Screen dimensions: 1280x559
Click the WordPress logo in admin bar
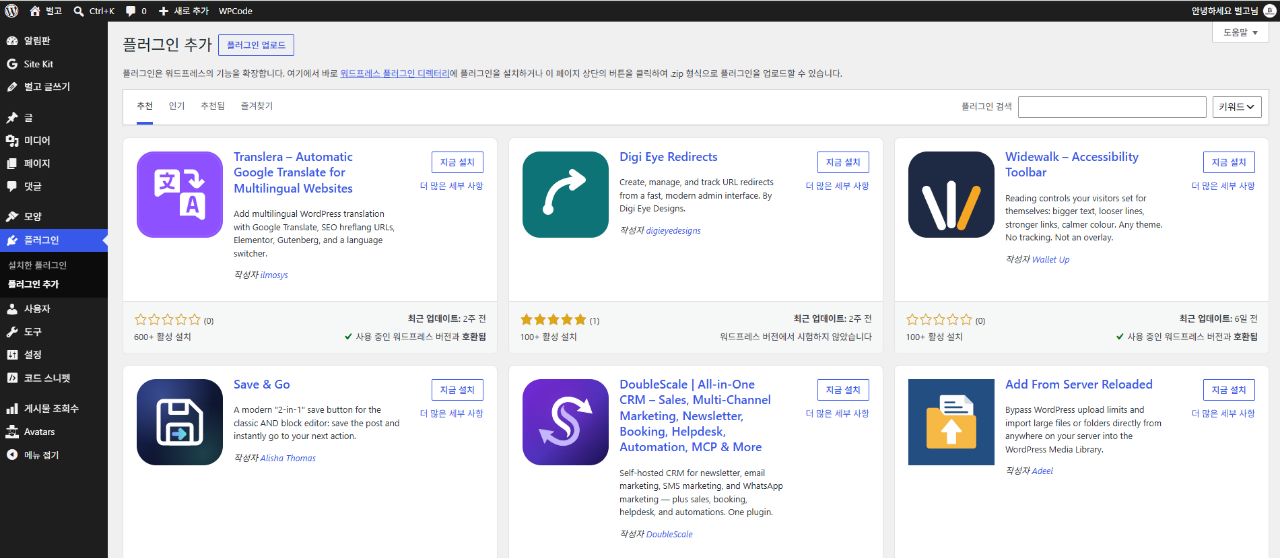[11, 10]
